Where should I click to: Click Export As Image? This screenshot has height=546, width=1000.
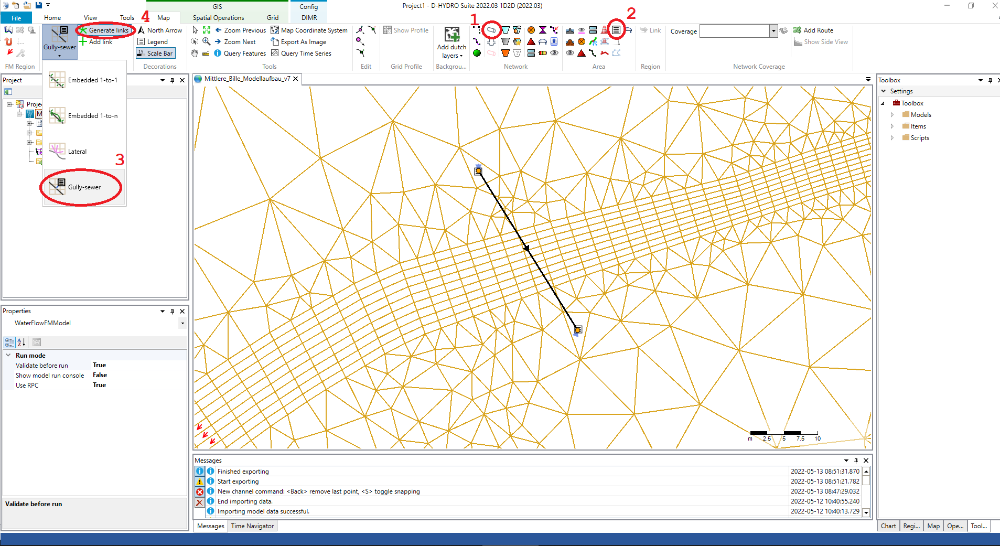298,41
